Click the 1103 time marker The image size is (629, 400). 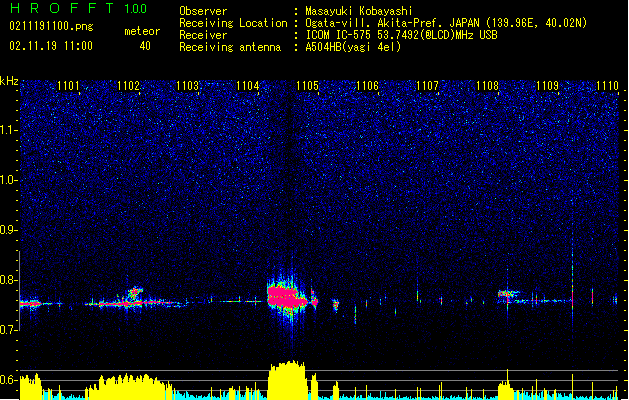[x=188, y=86]
